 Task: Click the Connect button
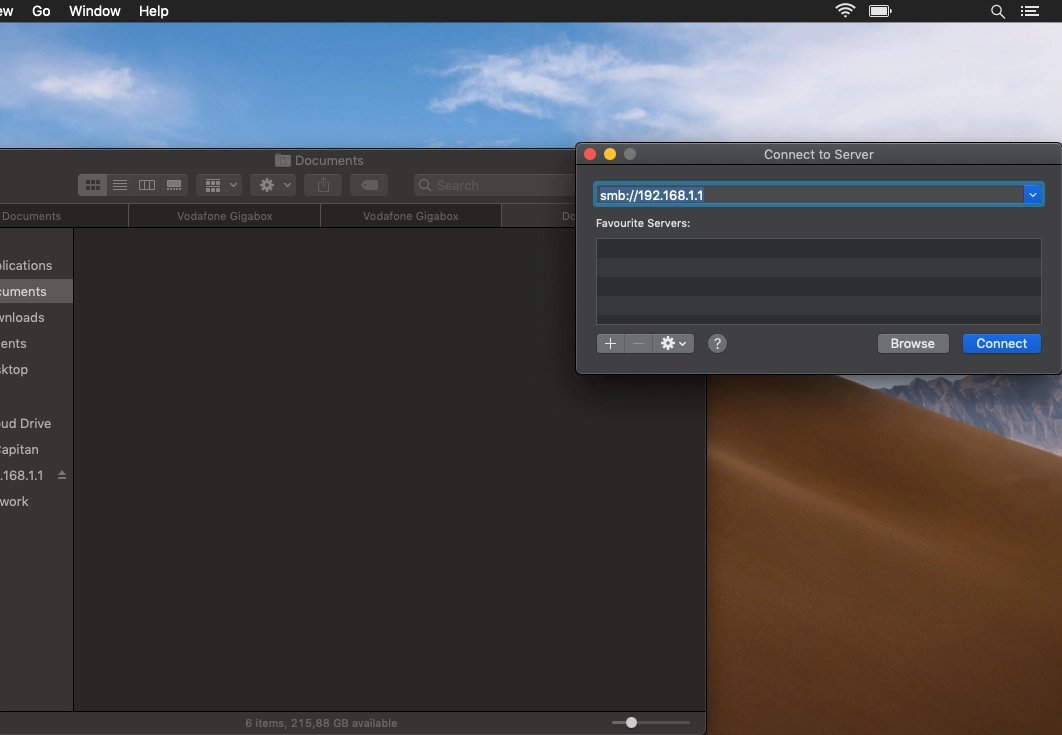pos(1001,343)
